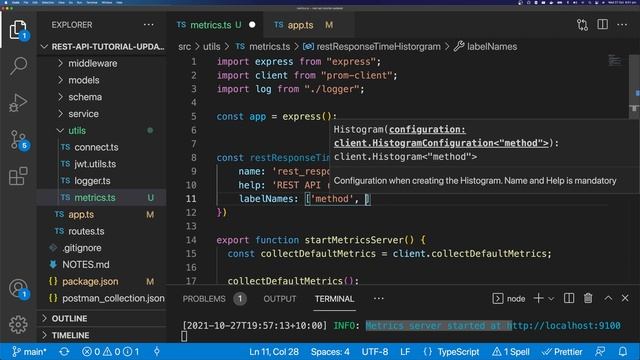The image size is (640, 360).
Task: Open Explorer views and more actions menu
Action: [149, 25]
